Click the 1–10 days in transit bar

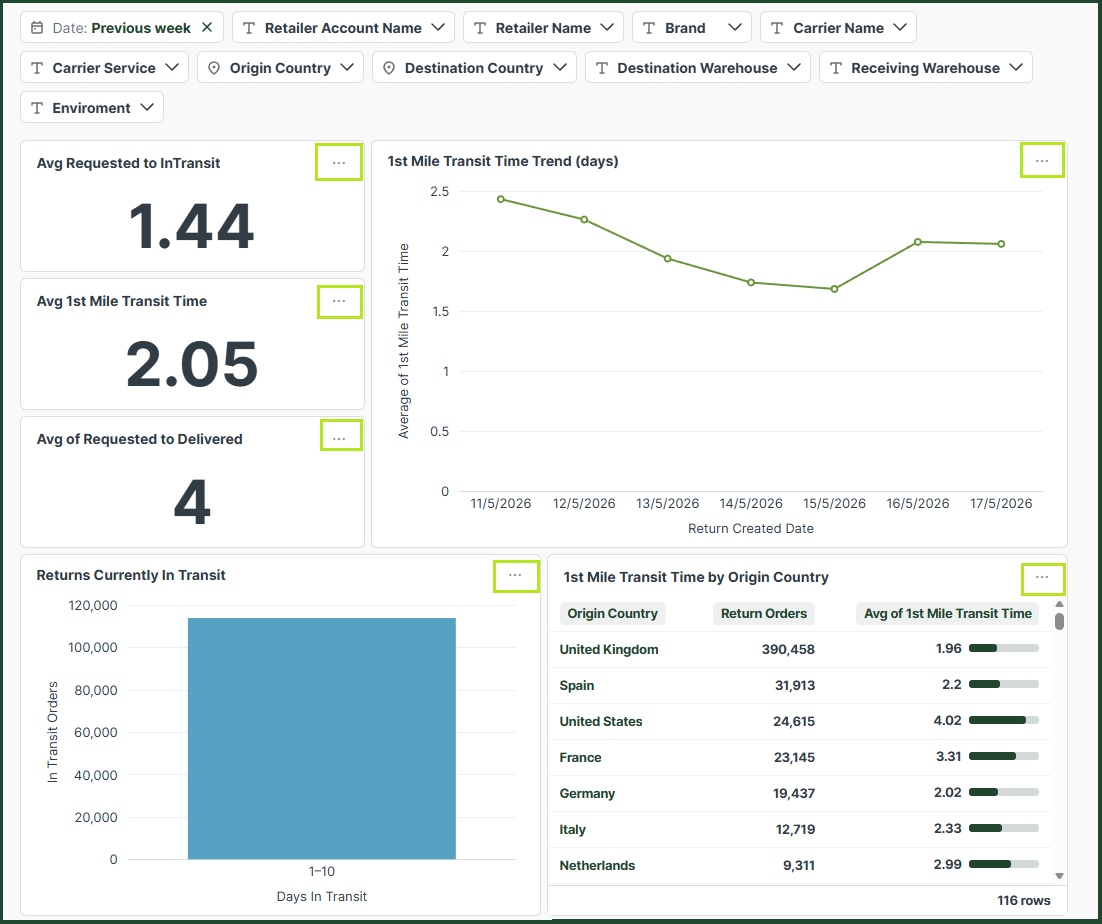[x=322, y=738]
